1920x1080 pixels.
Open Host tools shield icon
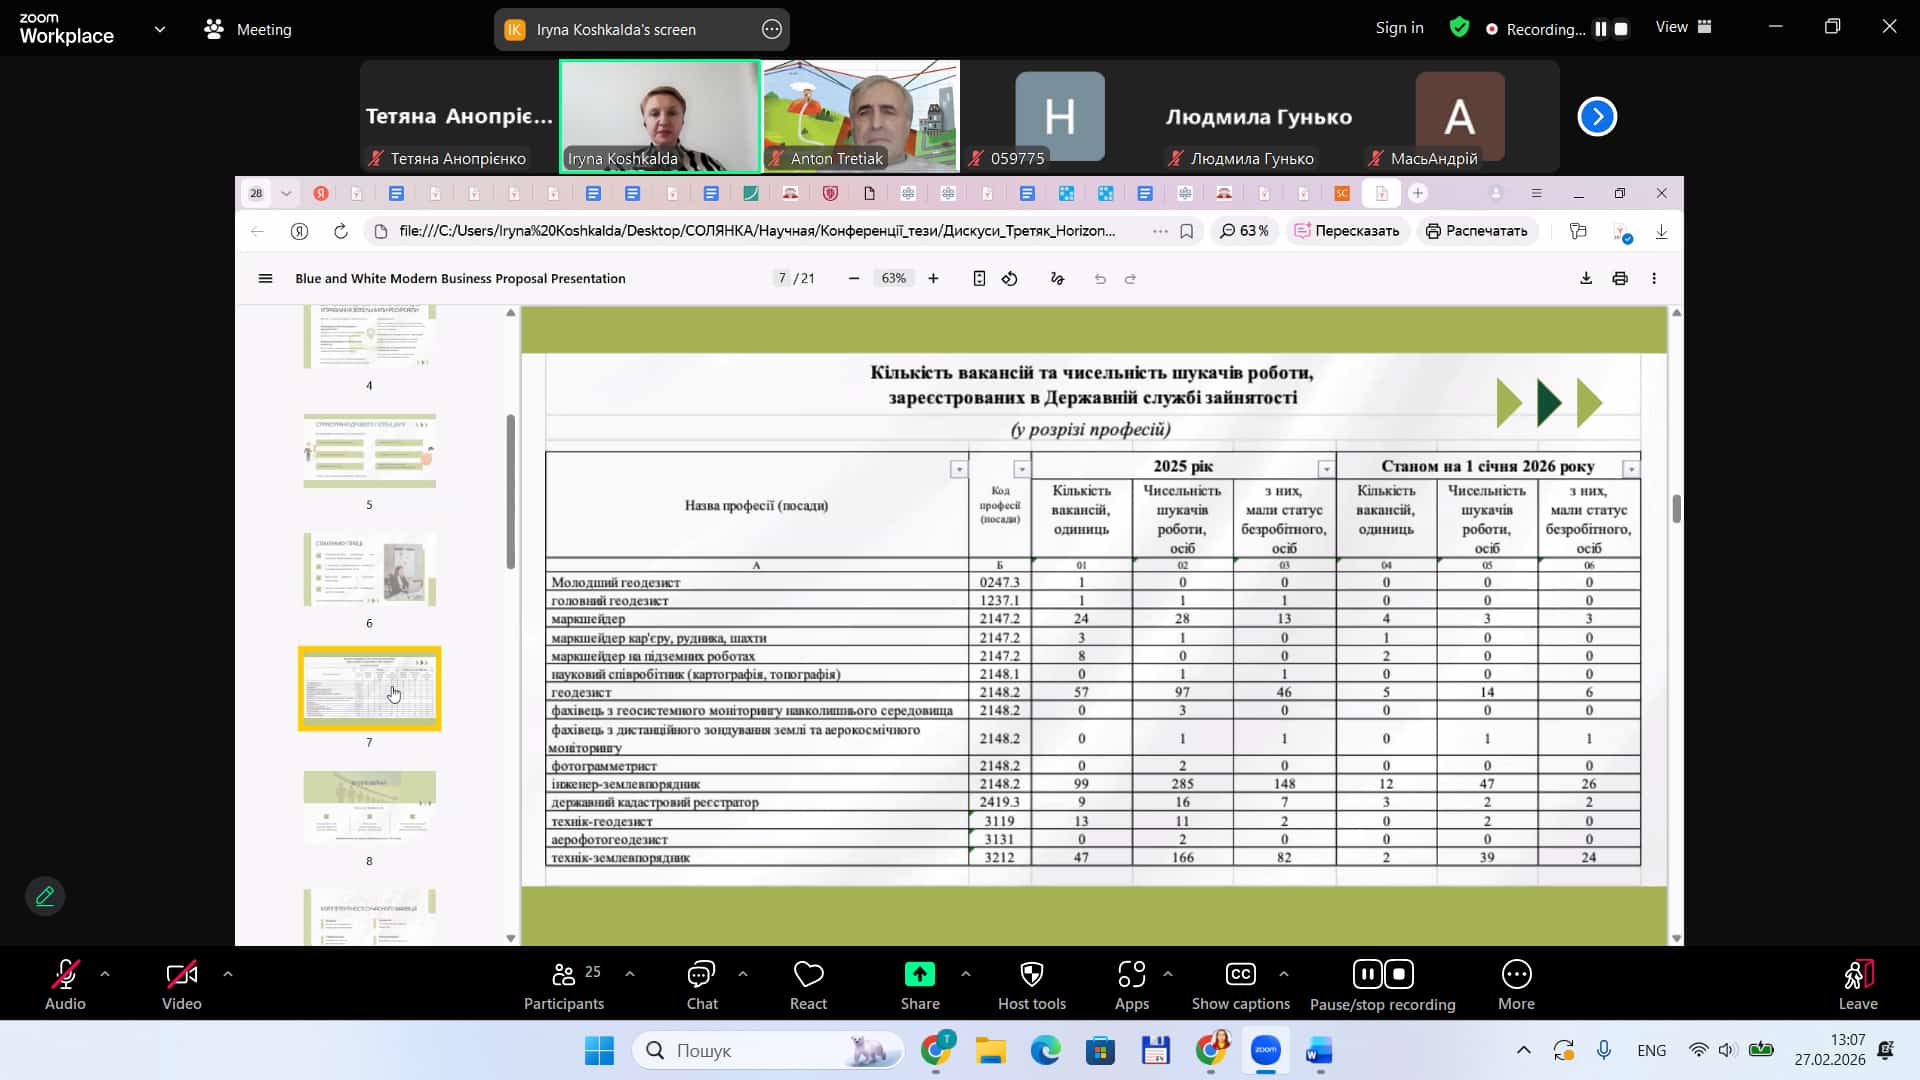click(1031, 975)
